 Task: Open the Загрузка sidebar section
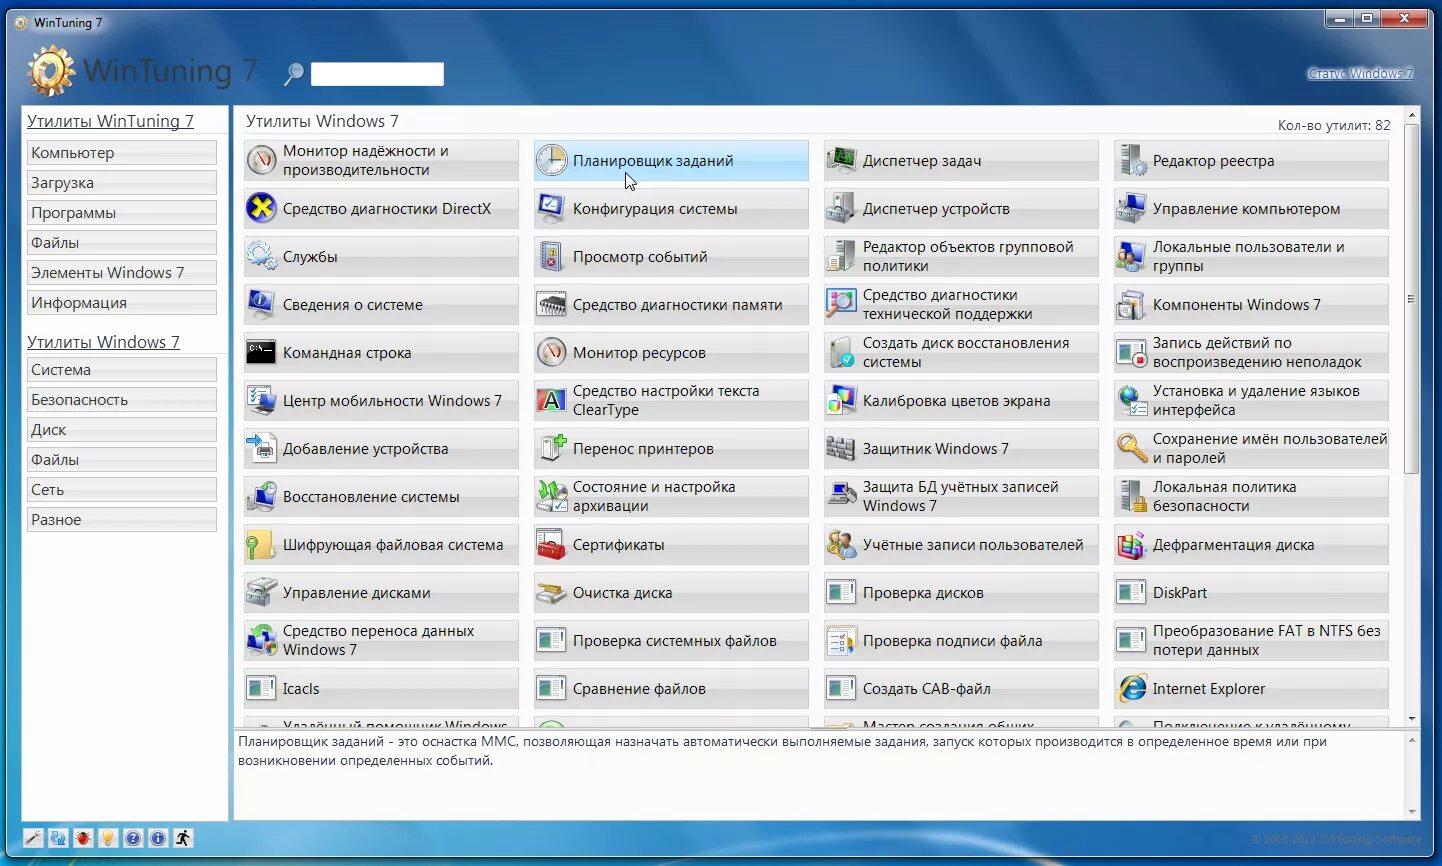[x=122, y=183]
